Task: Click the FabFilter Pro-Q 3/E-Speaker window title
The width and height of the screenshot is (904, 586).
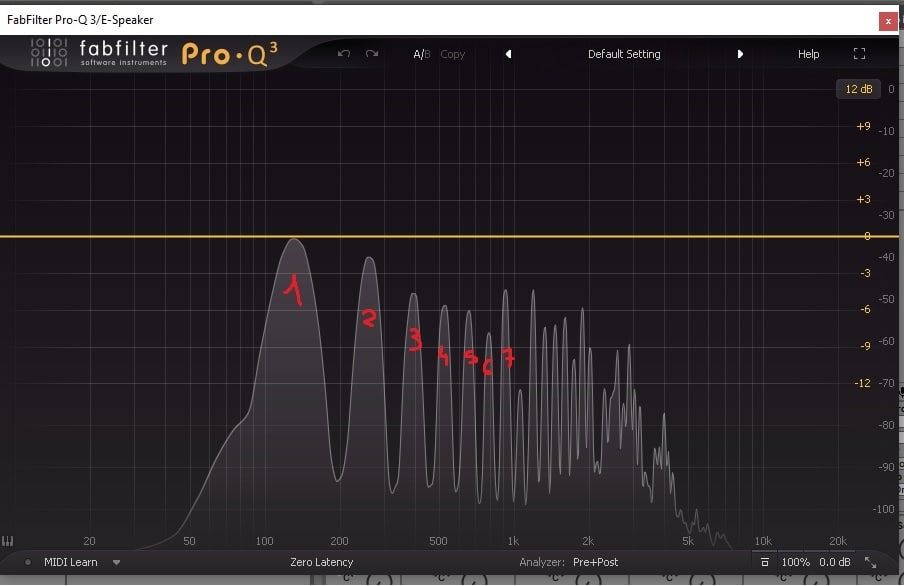Action: [x=80, y=20]
